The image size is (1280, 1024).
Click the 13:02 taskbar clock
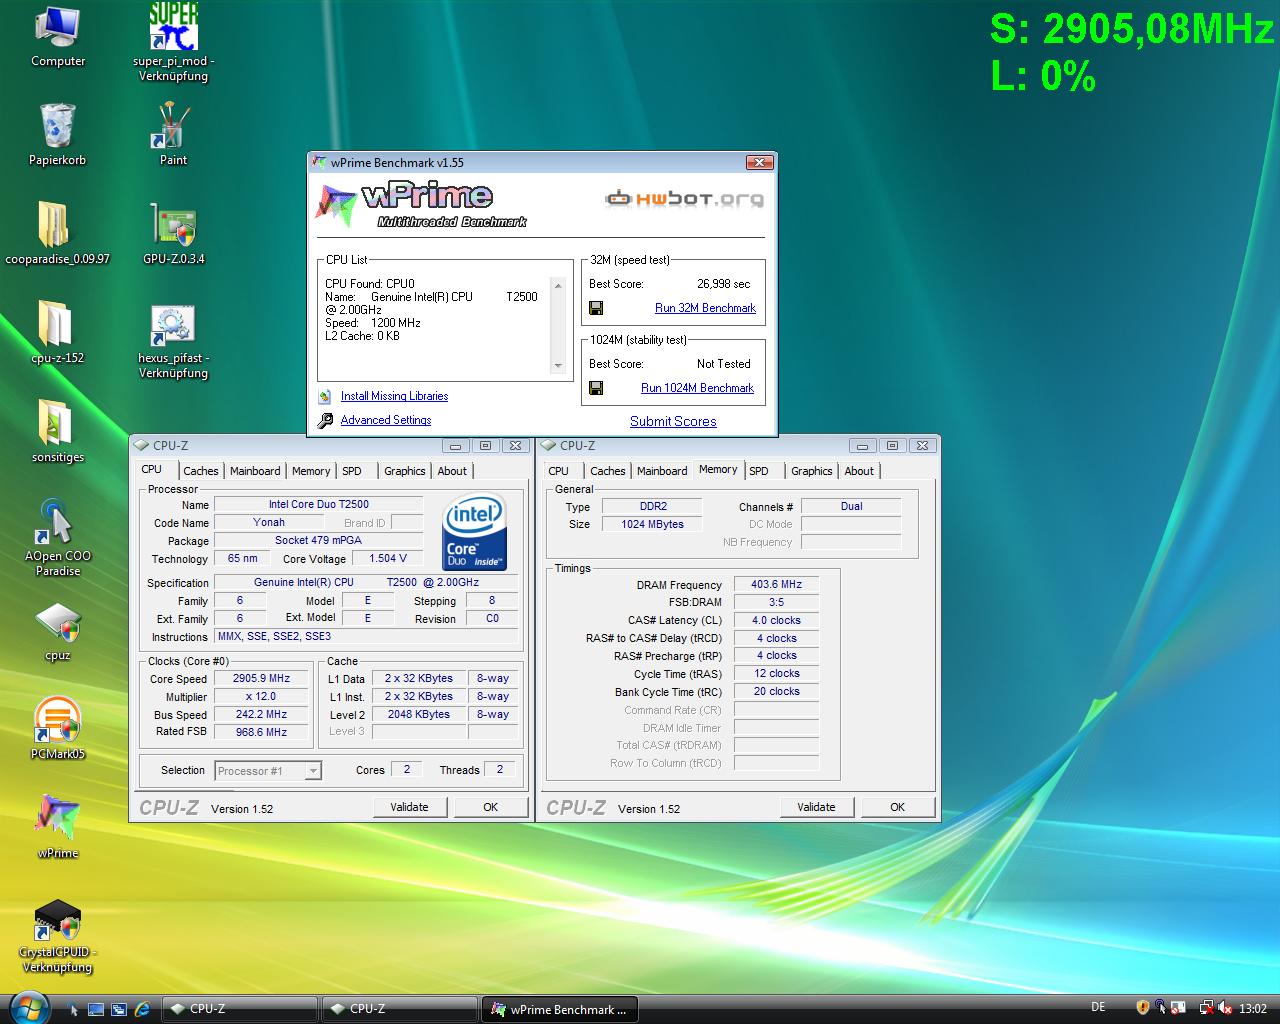coord(1253,1009)
